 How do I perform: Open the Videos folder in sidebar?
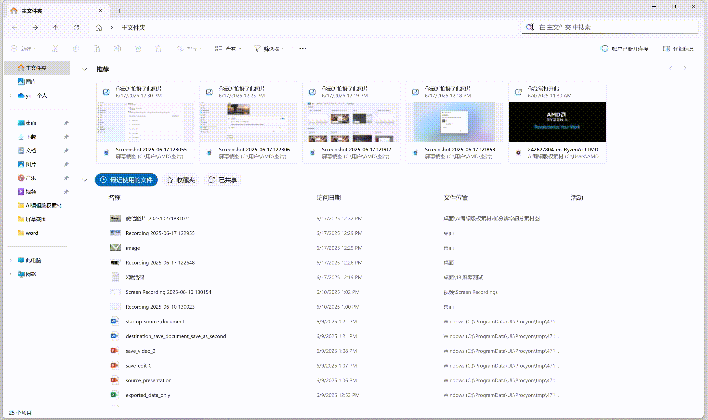click(31, 192)
